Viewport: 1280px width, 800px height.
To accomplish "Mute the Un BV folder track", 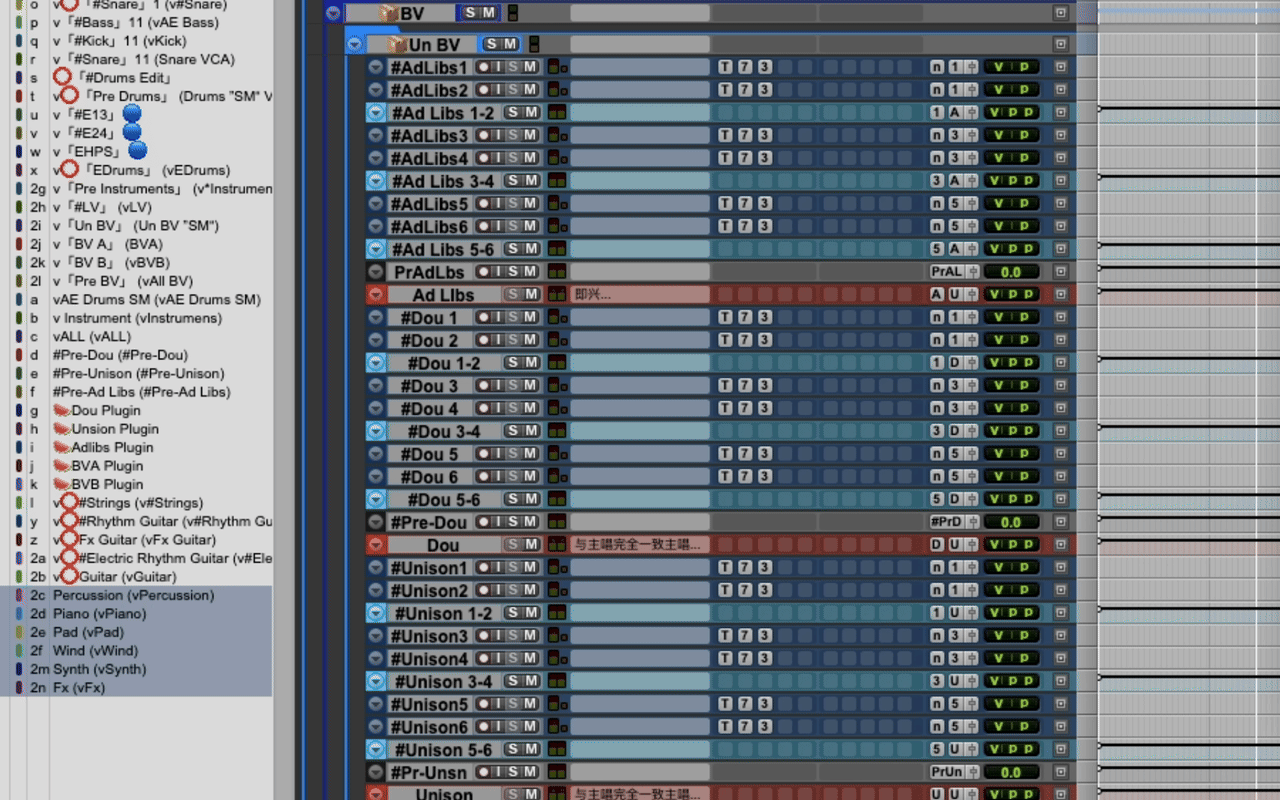I will pyautogui.click(x=510, y=44).
